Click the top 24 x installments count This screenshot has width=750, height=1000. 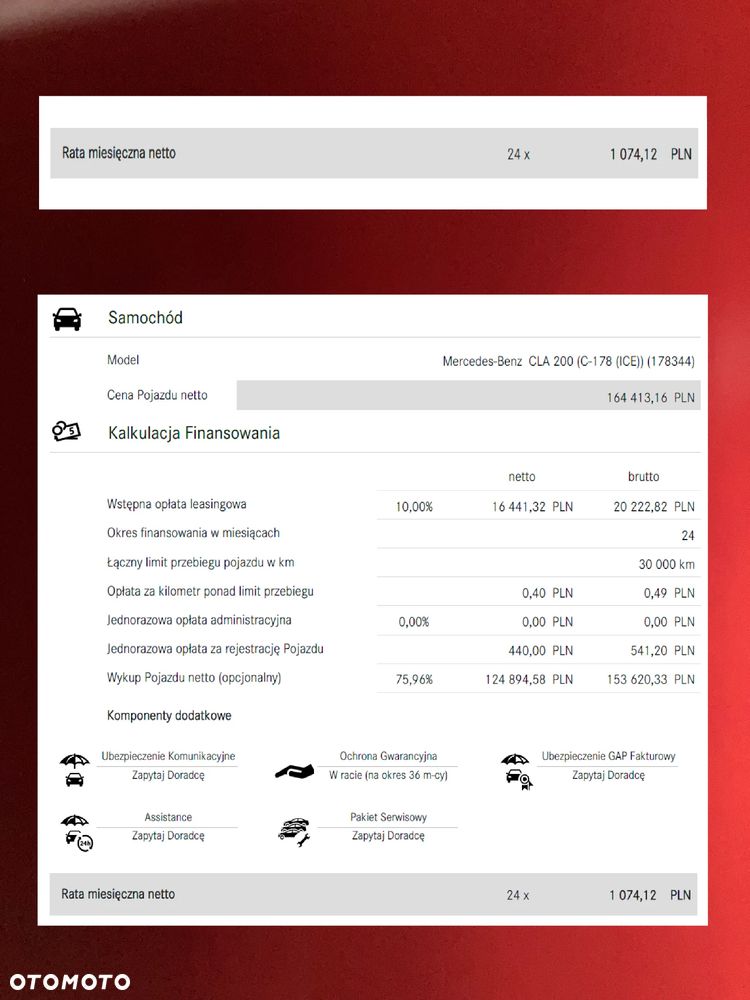point(518,154)
